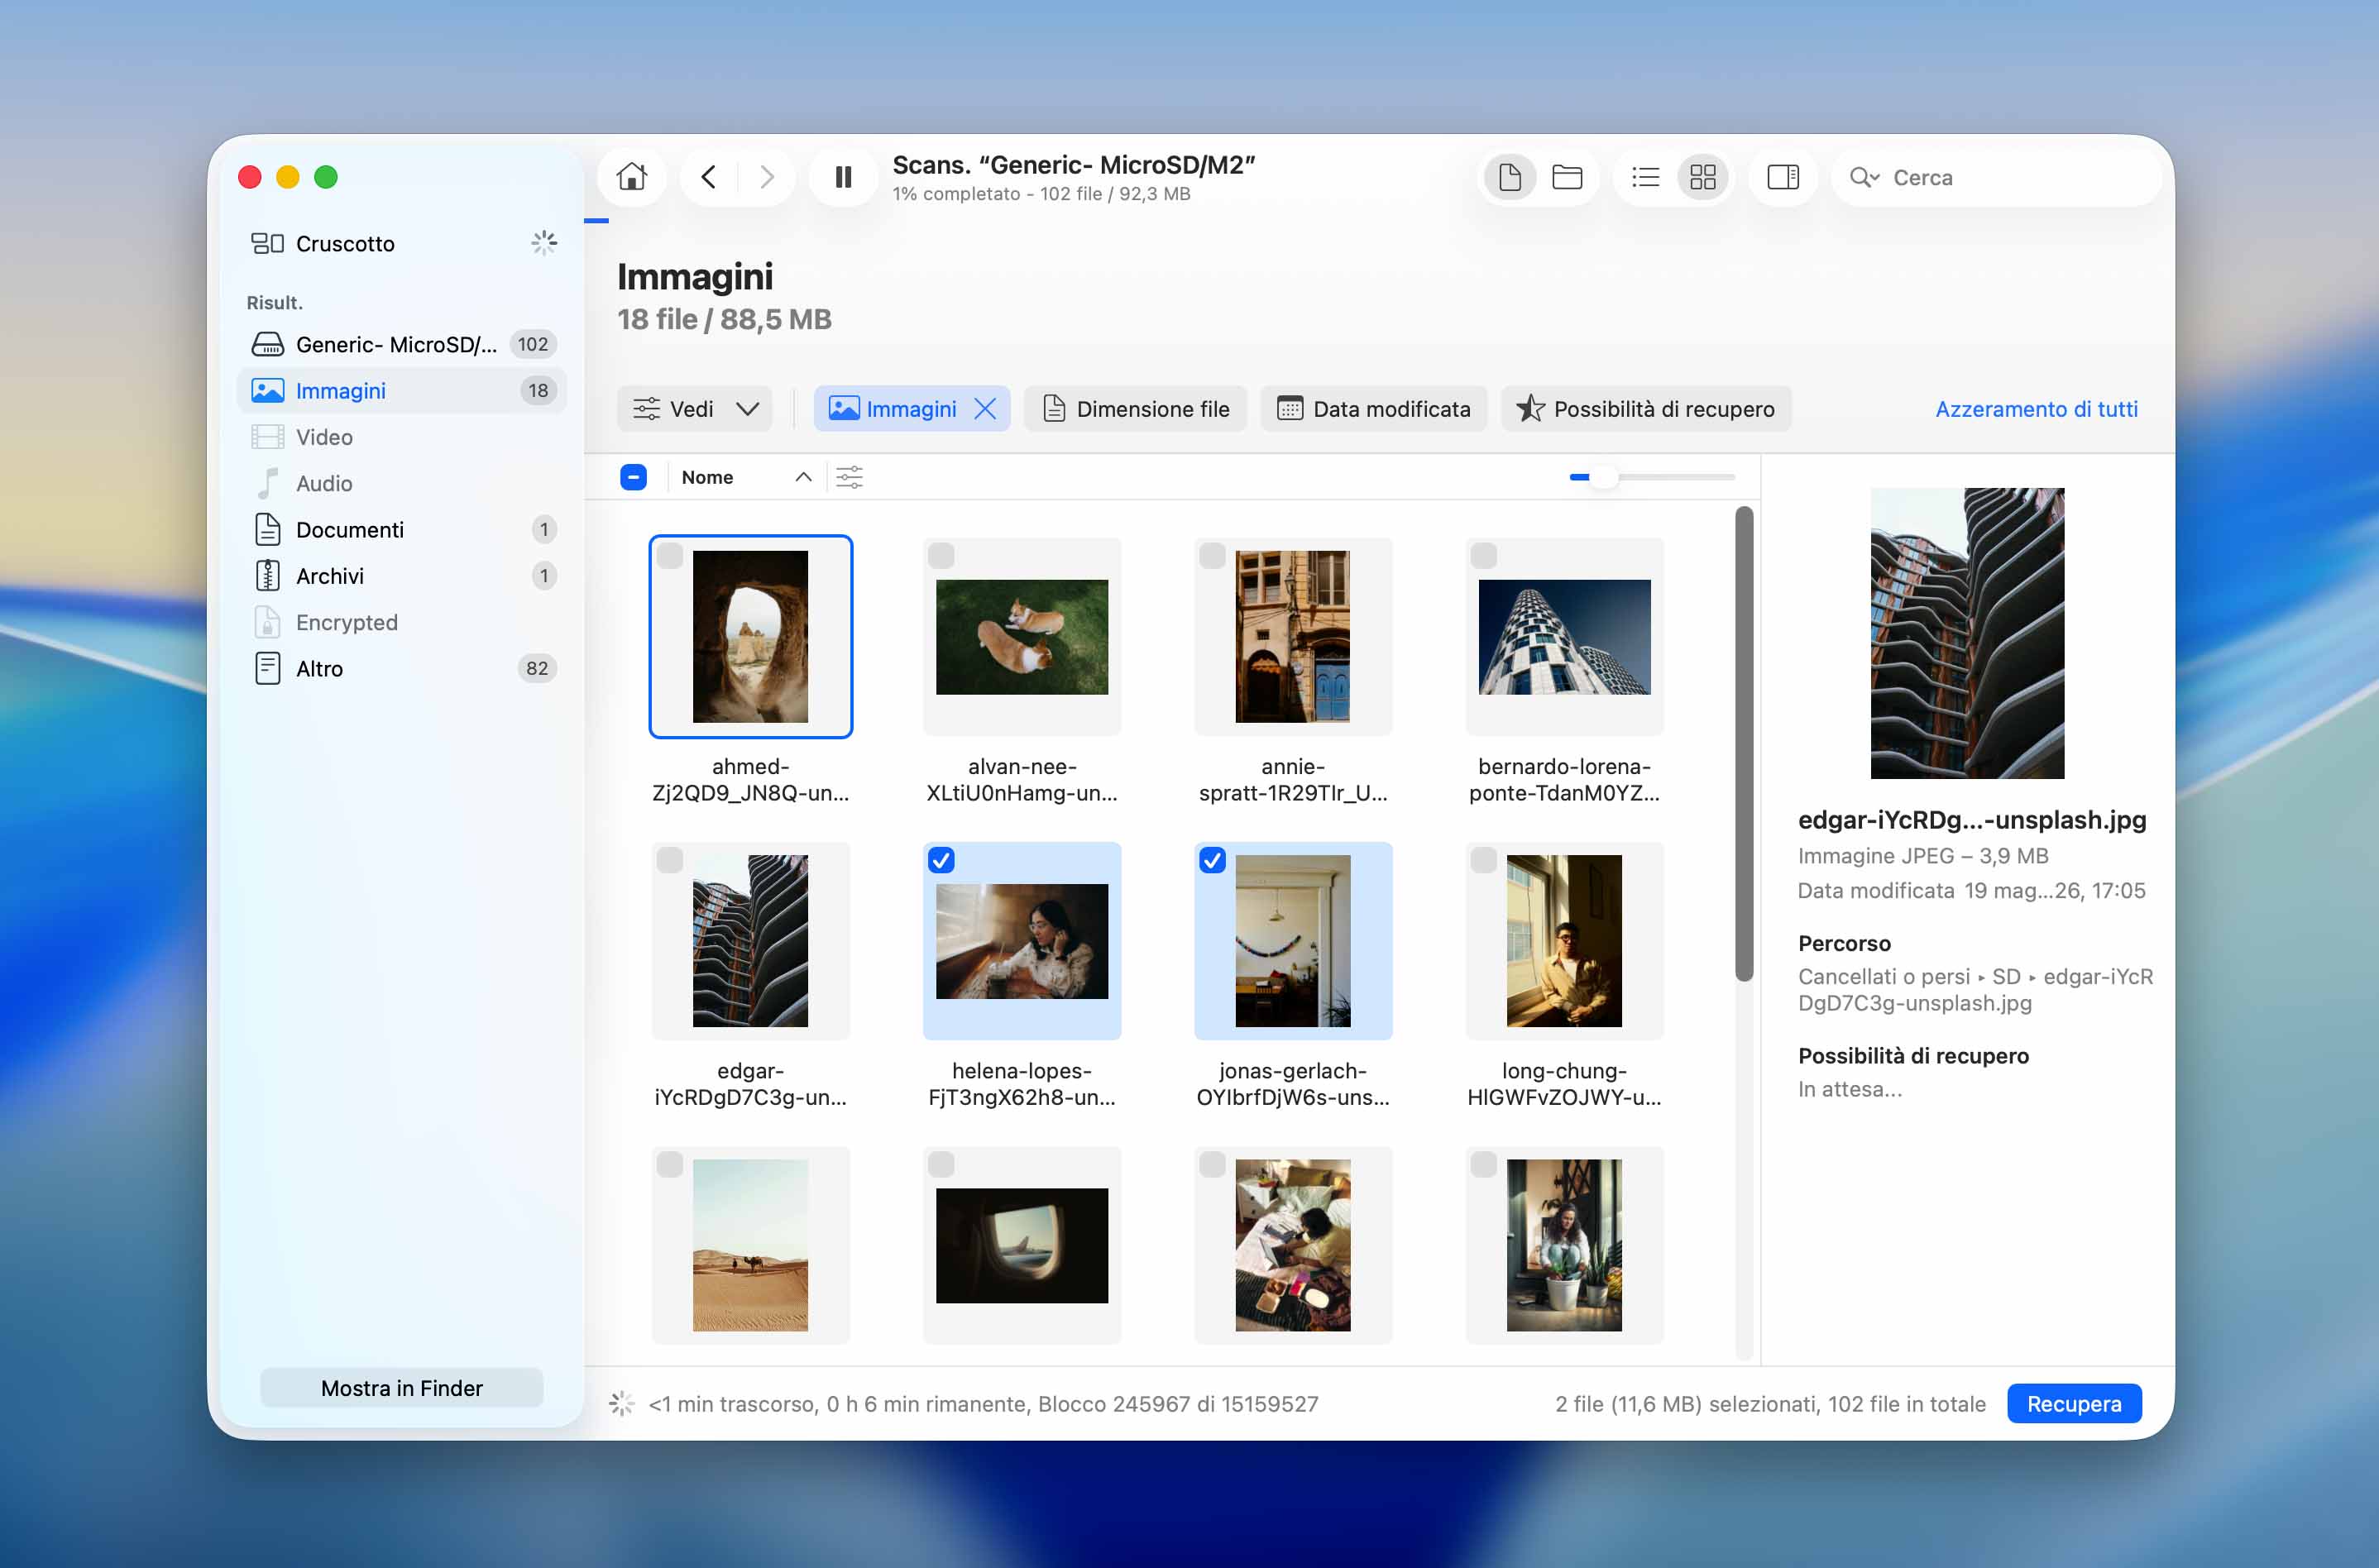Screen dimensions: 2379x1568
Task: Switch to list view icon
Action: point(1645,177)
